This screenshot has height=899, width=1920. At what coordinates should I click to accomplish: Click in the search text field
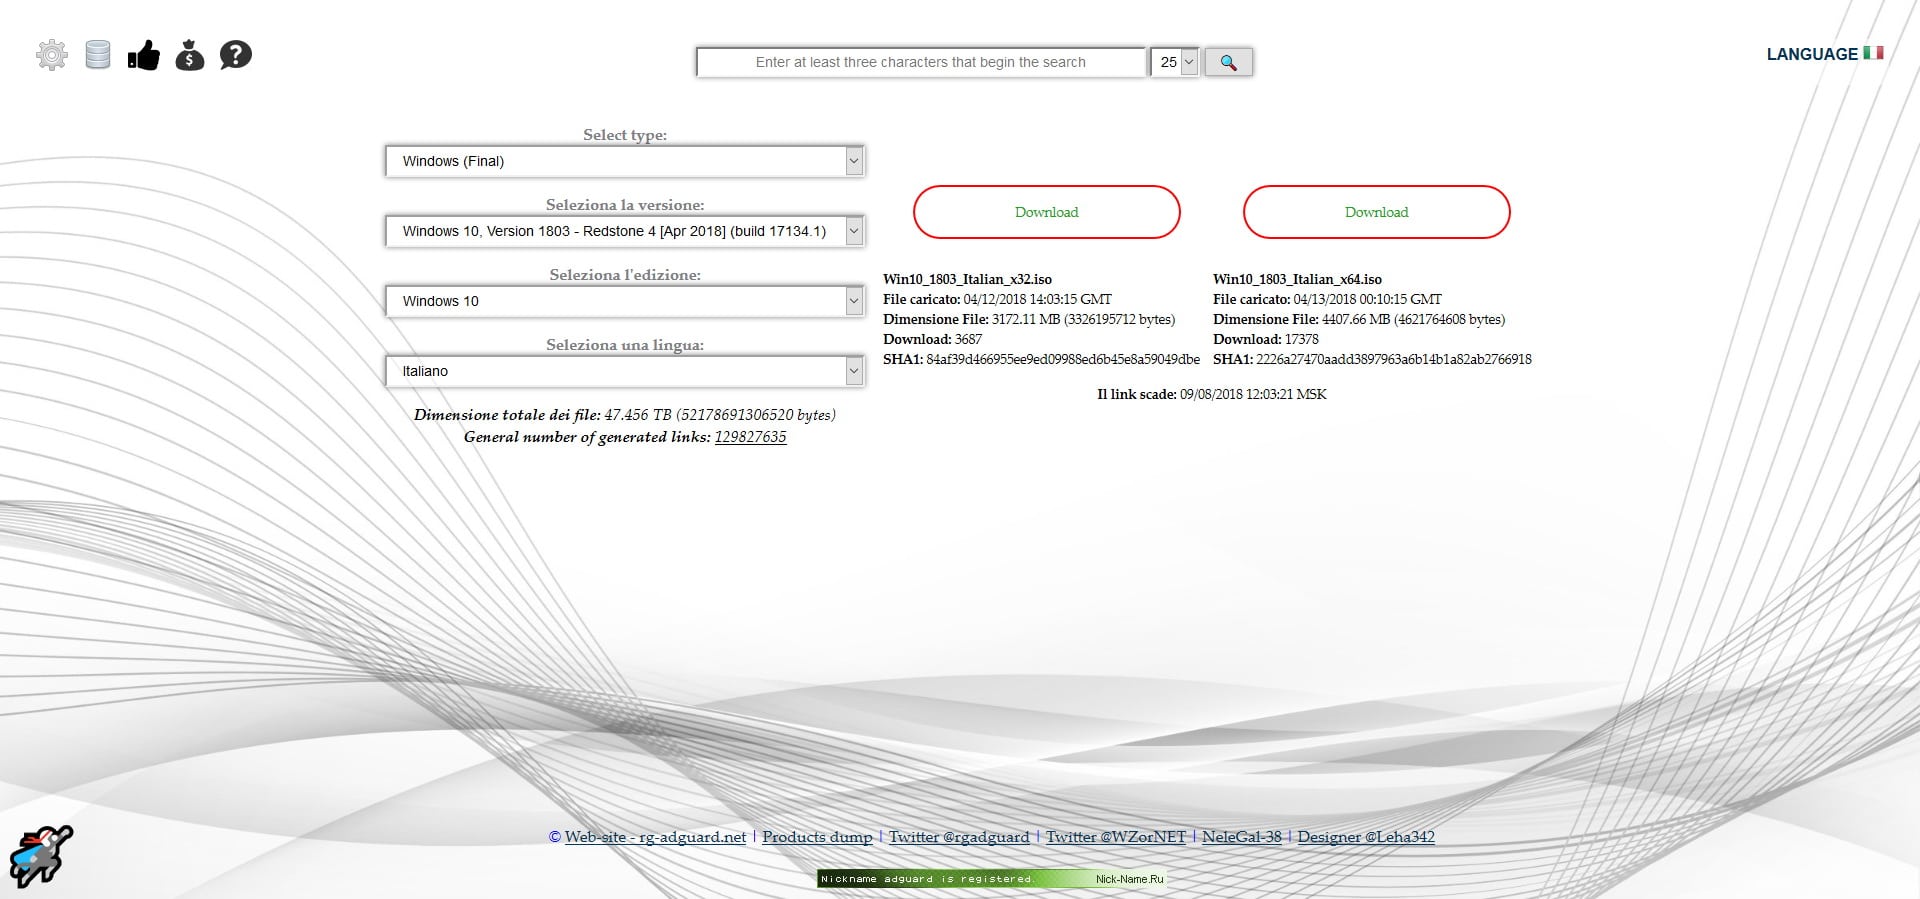click(920, 62)
